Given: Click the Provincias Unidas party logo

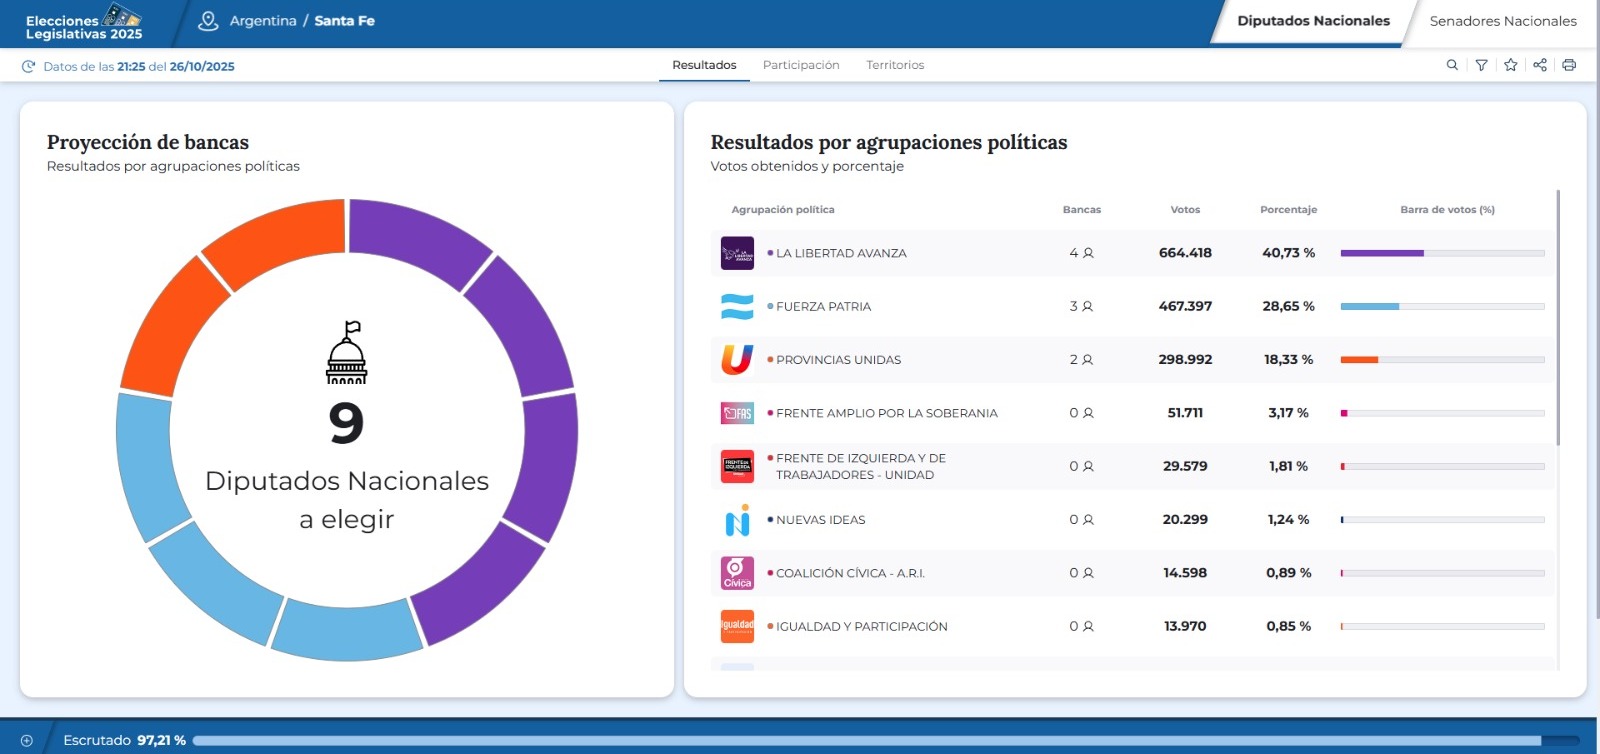Looking at the screenshot, I should (737, 360).
